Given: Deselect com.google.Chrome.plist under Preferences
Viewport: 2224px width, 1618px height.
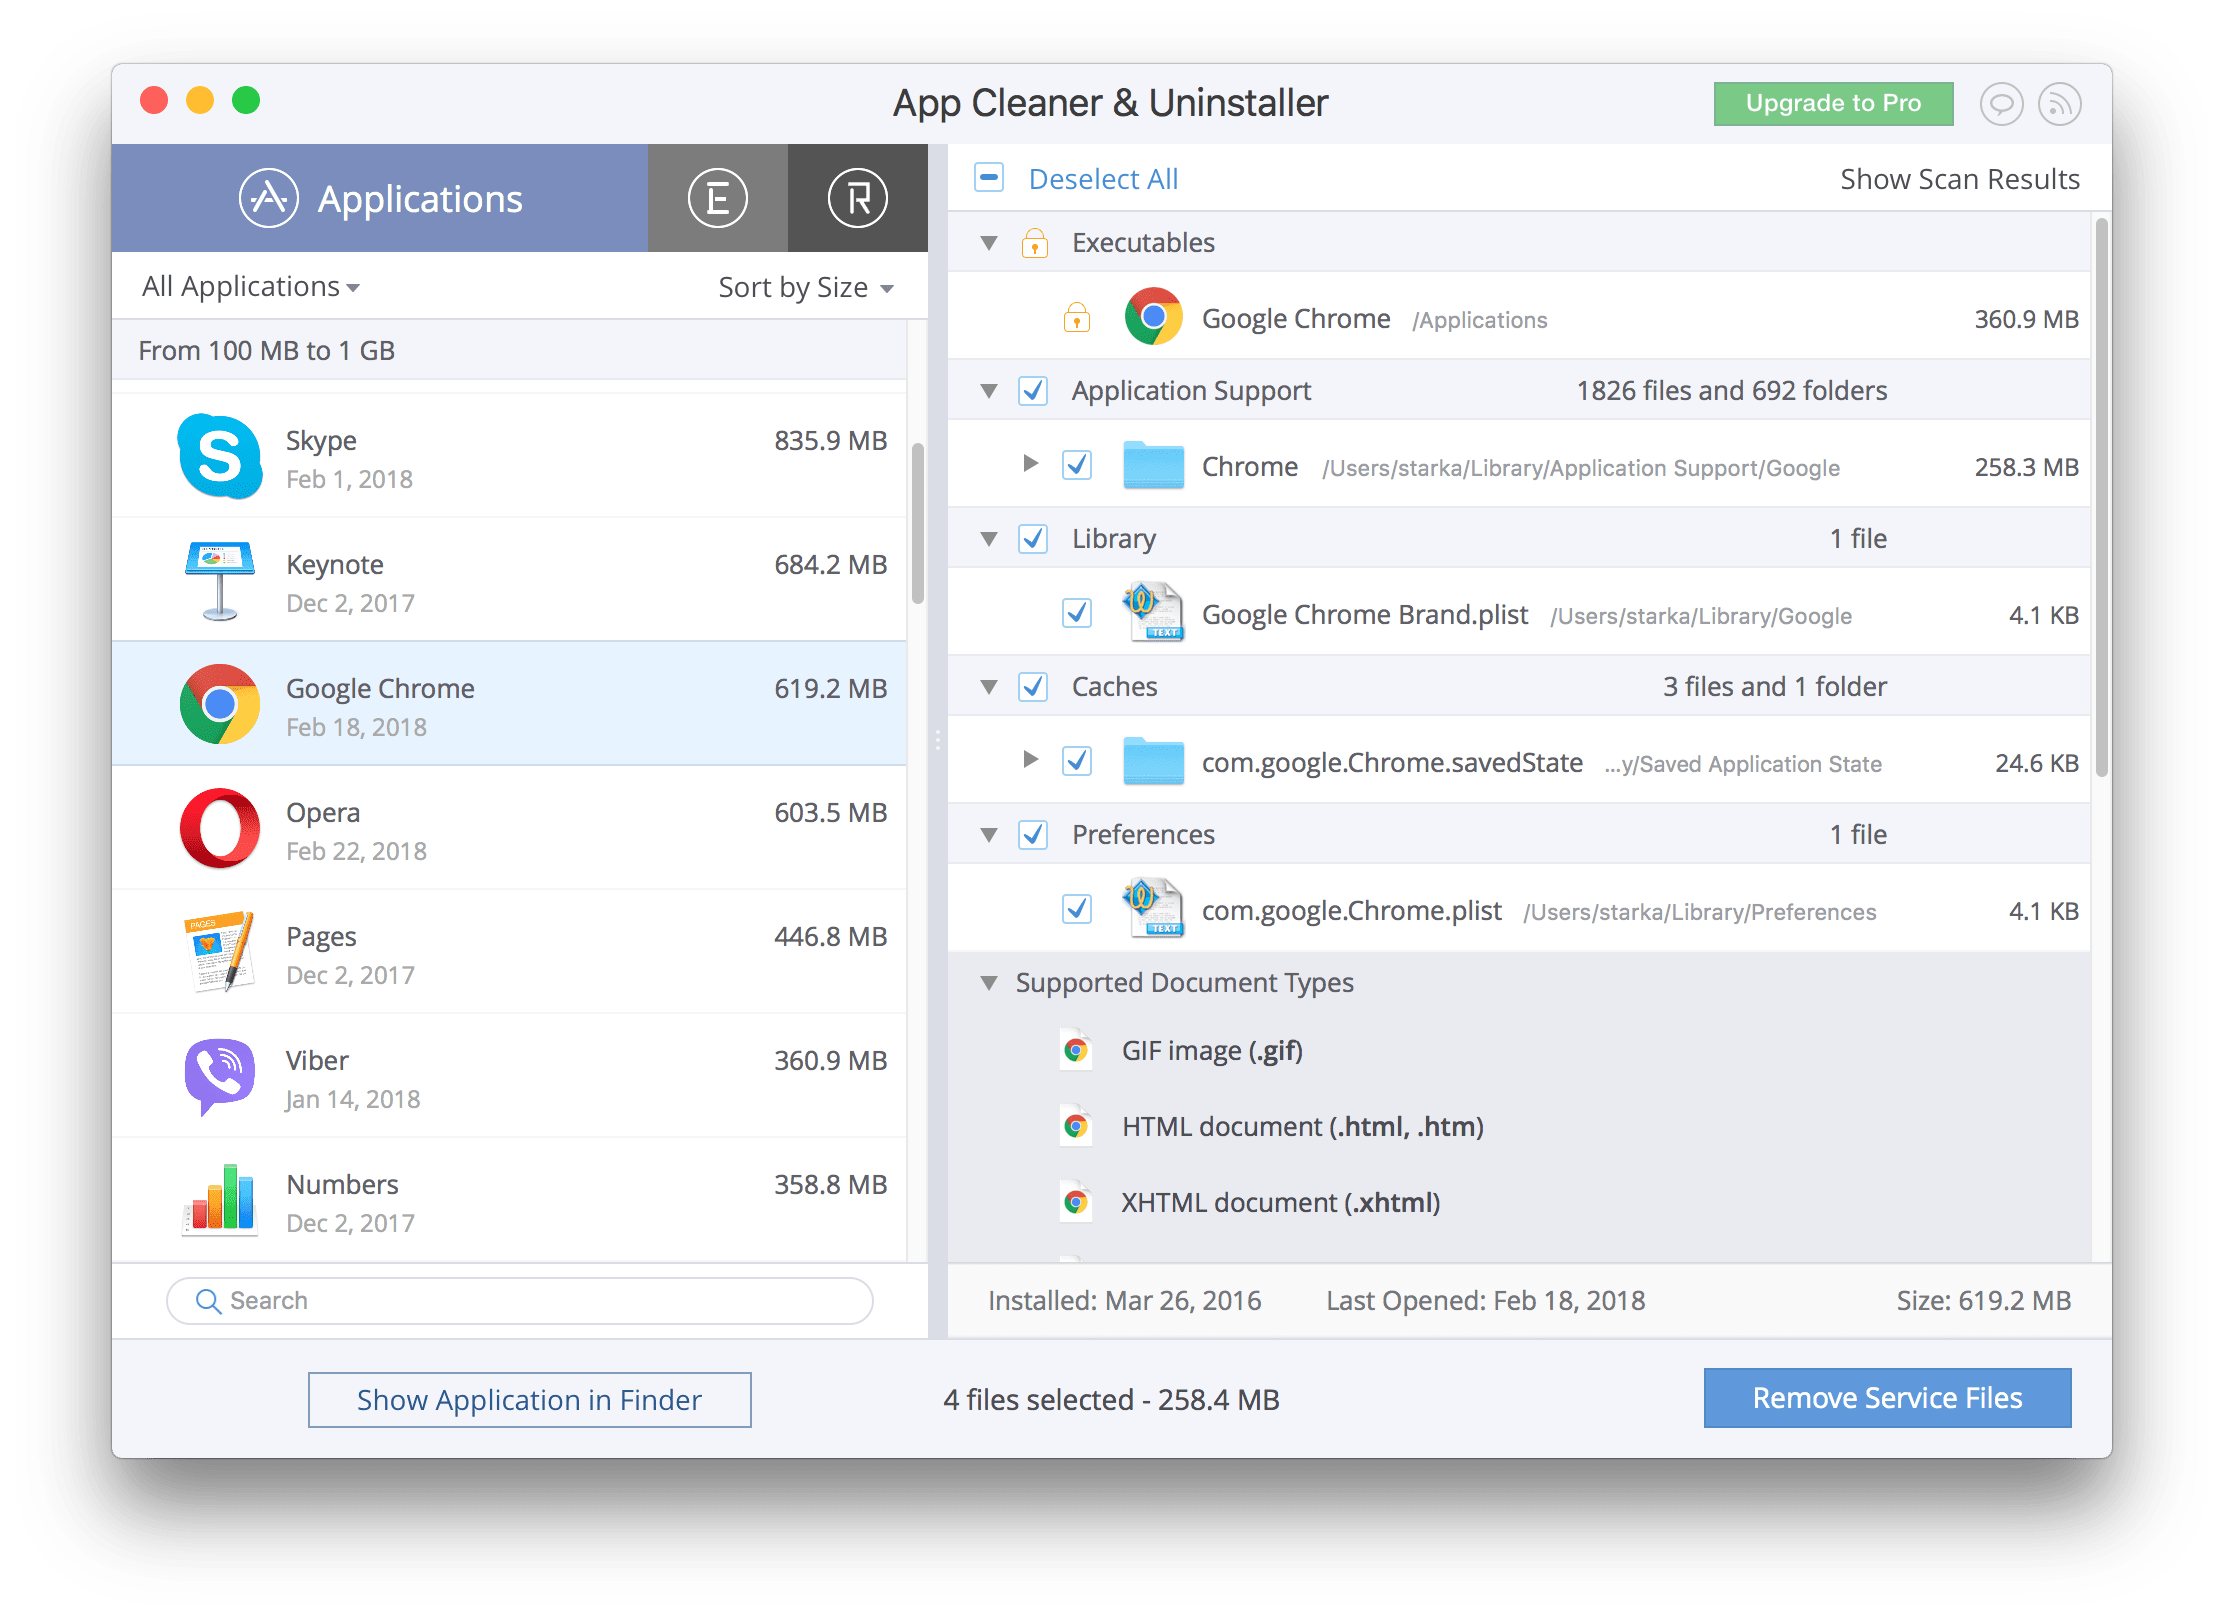Looking at the screenshot, I should click(1077, 910).
